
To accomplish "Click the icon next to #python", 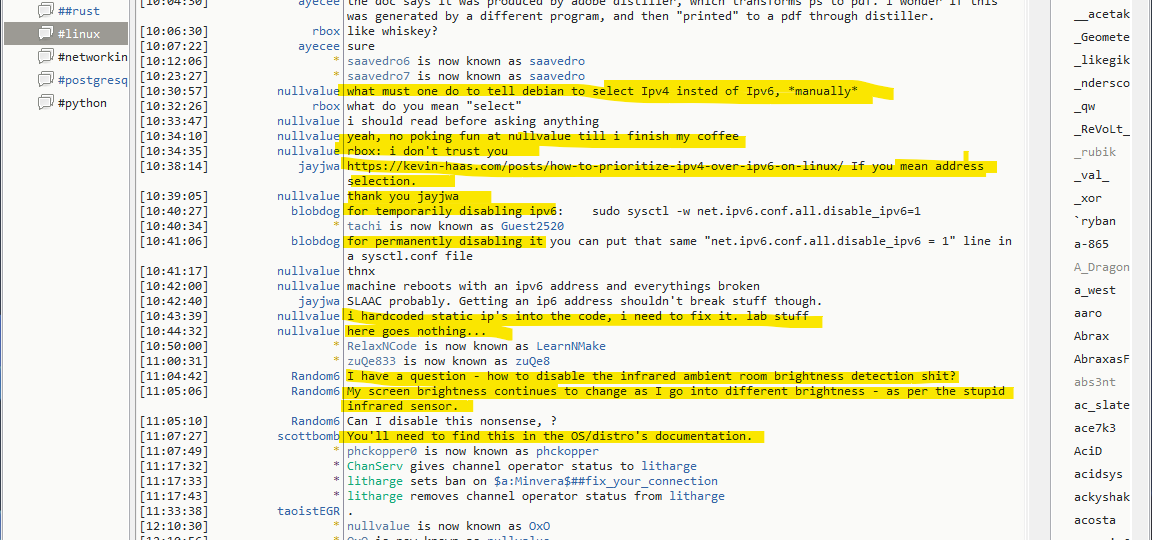I will tap(45, 103).
